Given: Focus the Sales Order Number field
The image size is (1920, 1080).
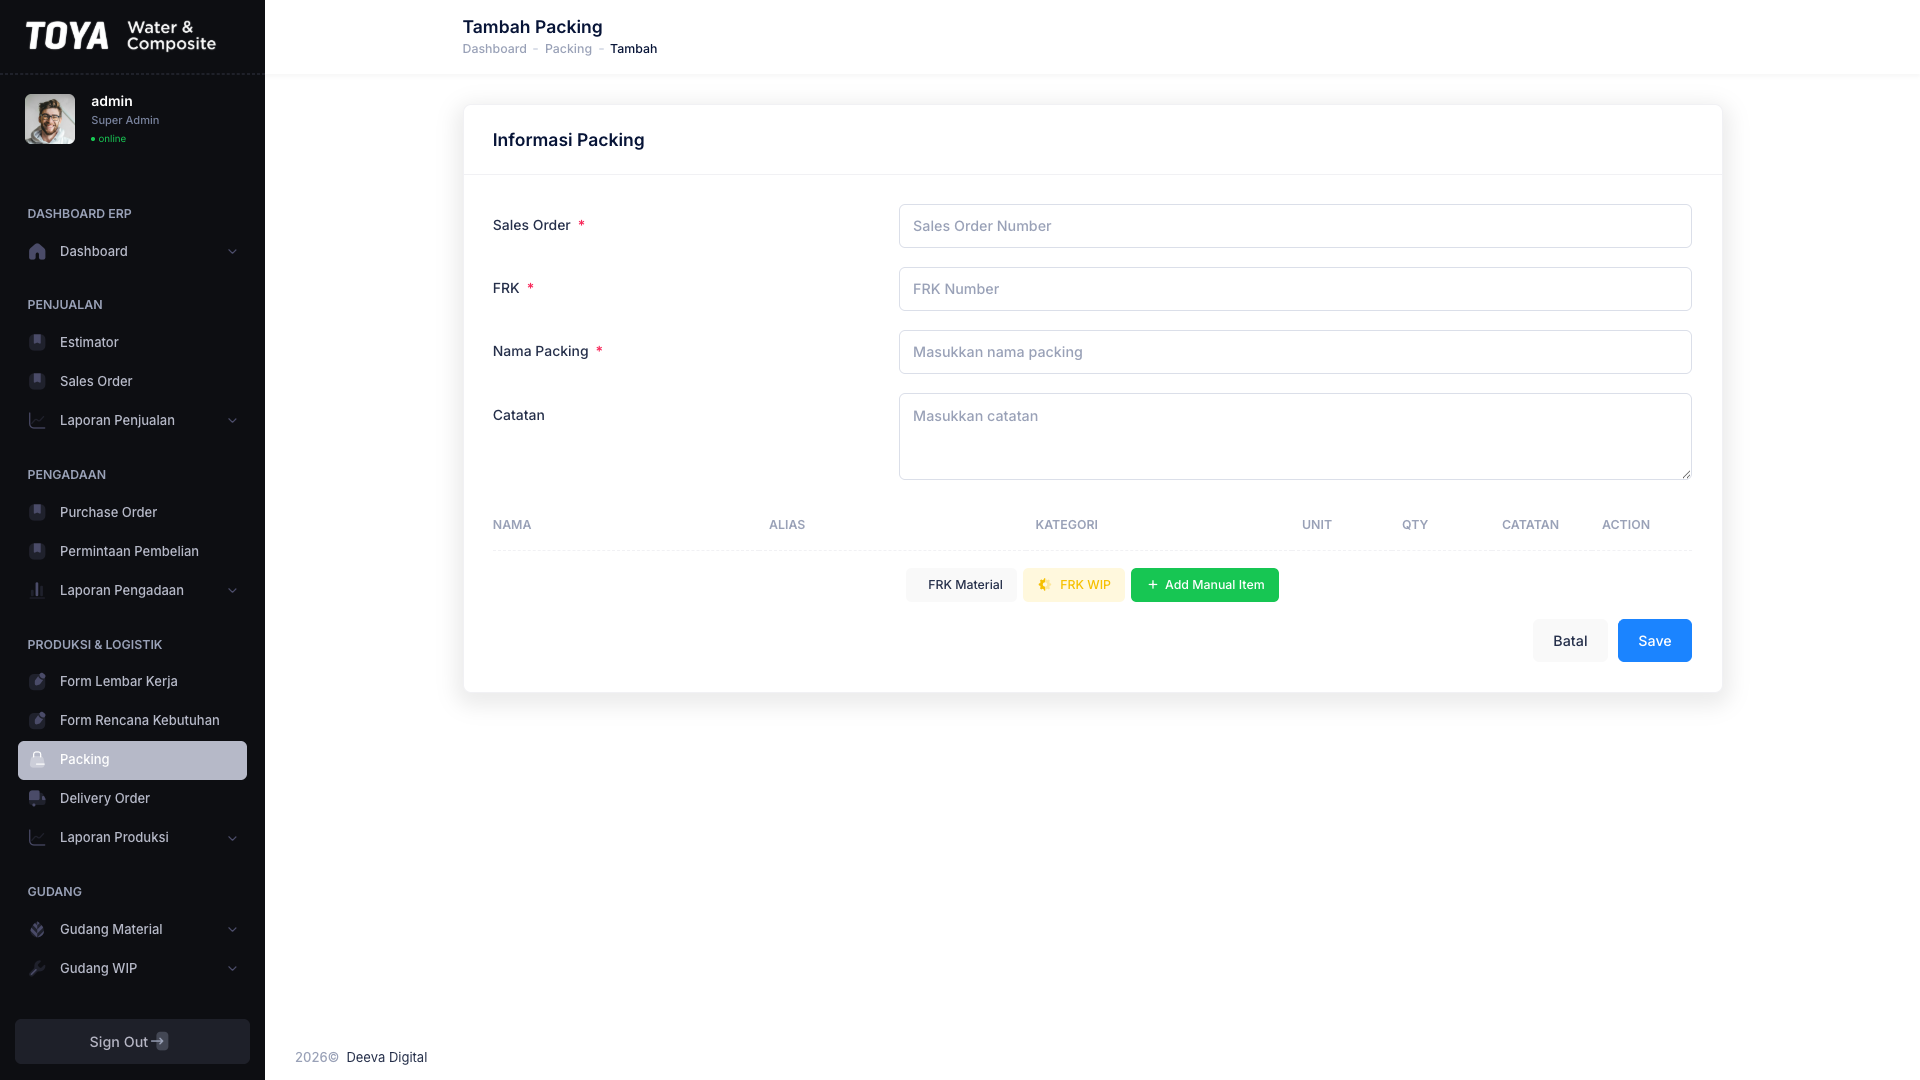Looking at the screenshot, I should coord(1295,226).
